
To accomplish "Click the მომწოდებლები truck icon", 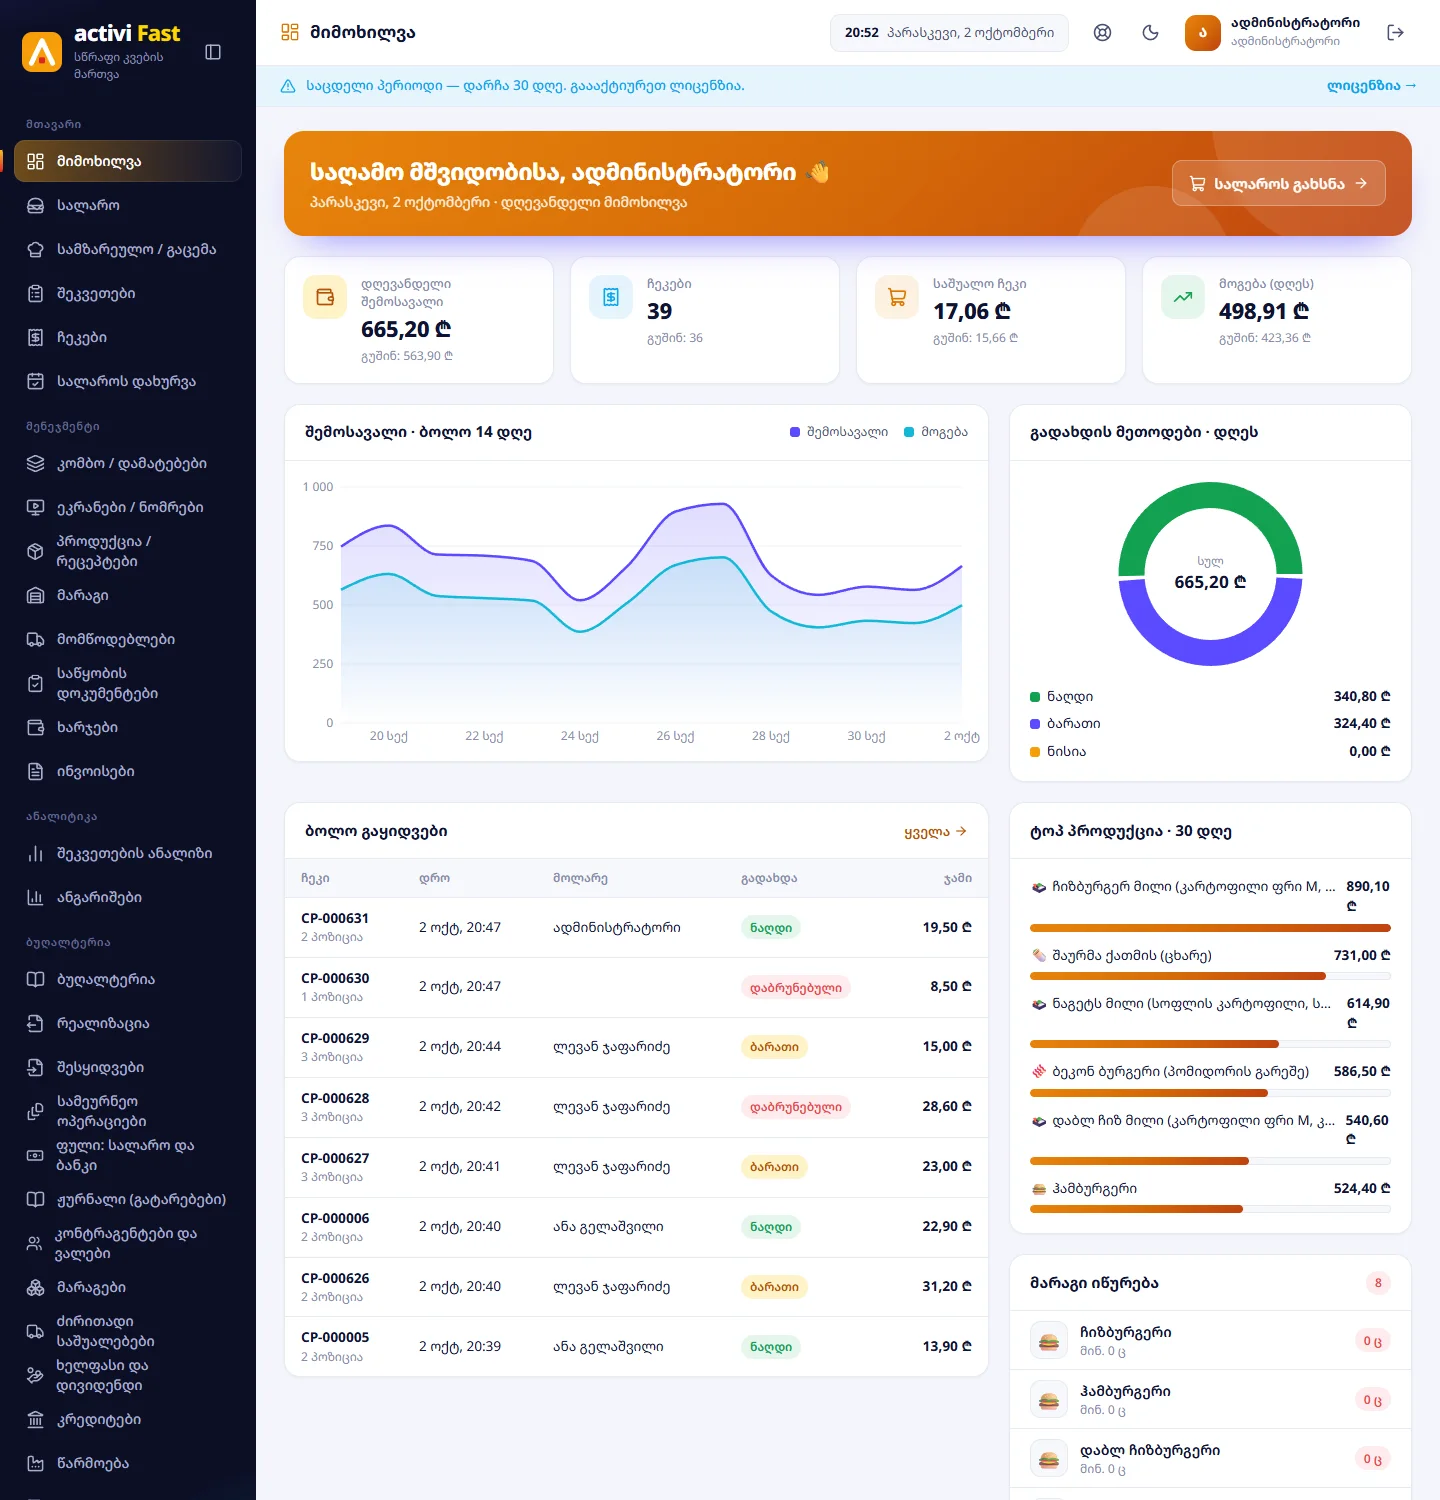I will (35, 639).
